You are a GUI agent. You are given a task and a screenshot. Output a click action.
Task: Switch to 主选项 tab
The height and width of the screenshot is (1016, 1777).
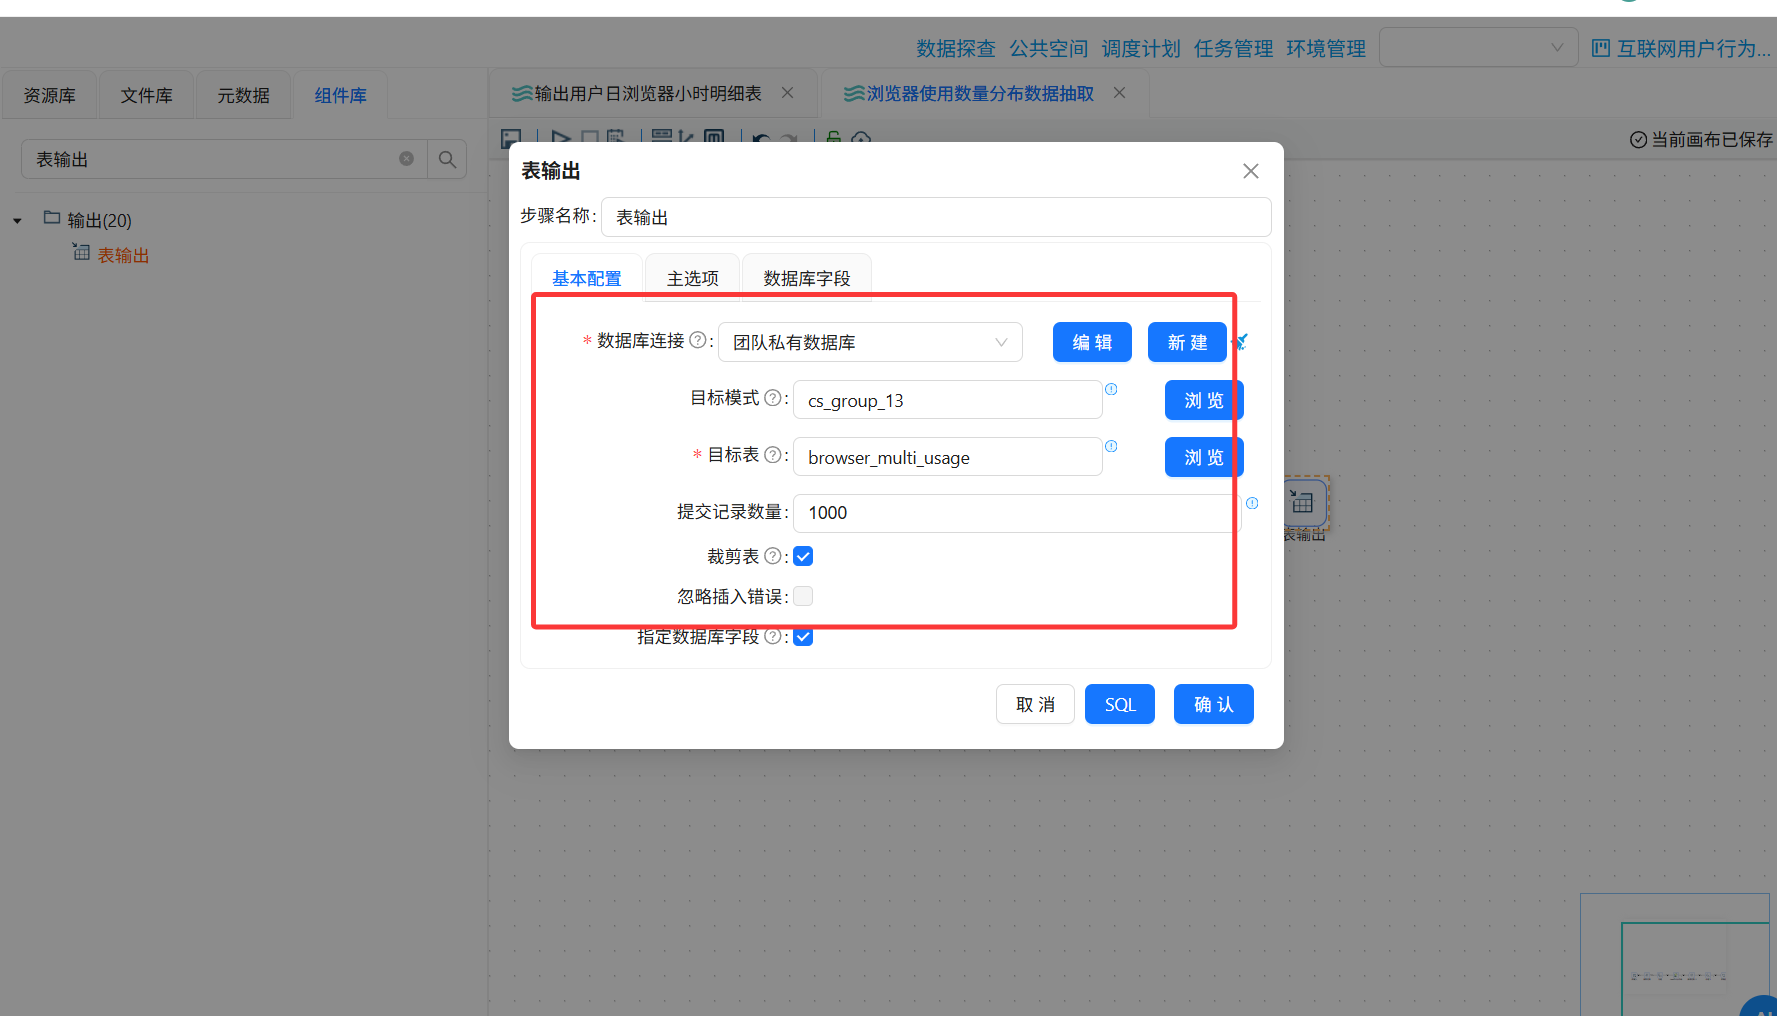click(693, 278)
